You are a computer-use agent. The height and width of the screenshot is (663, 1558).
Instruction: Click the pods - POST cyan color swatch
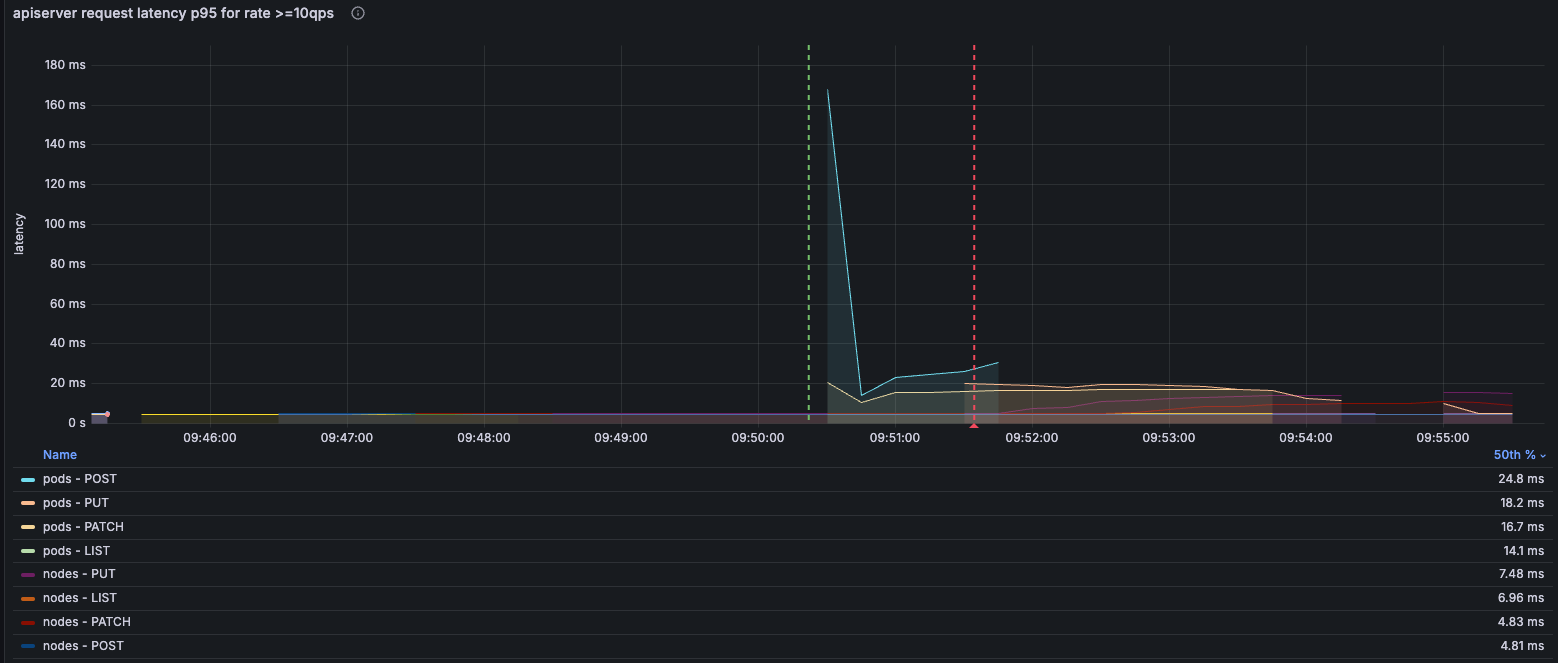28,480
